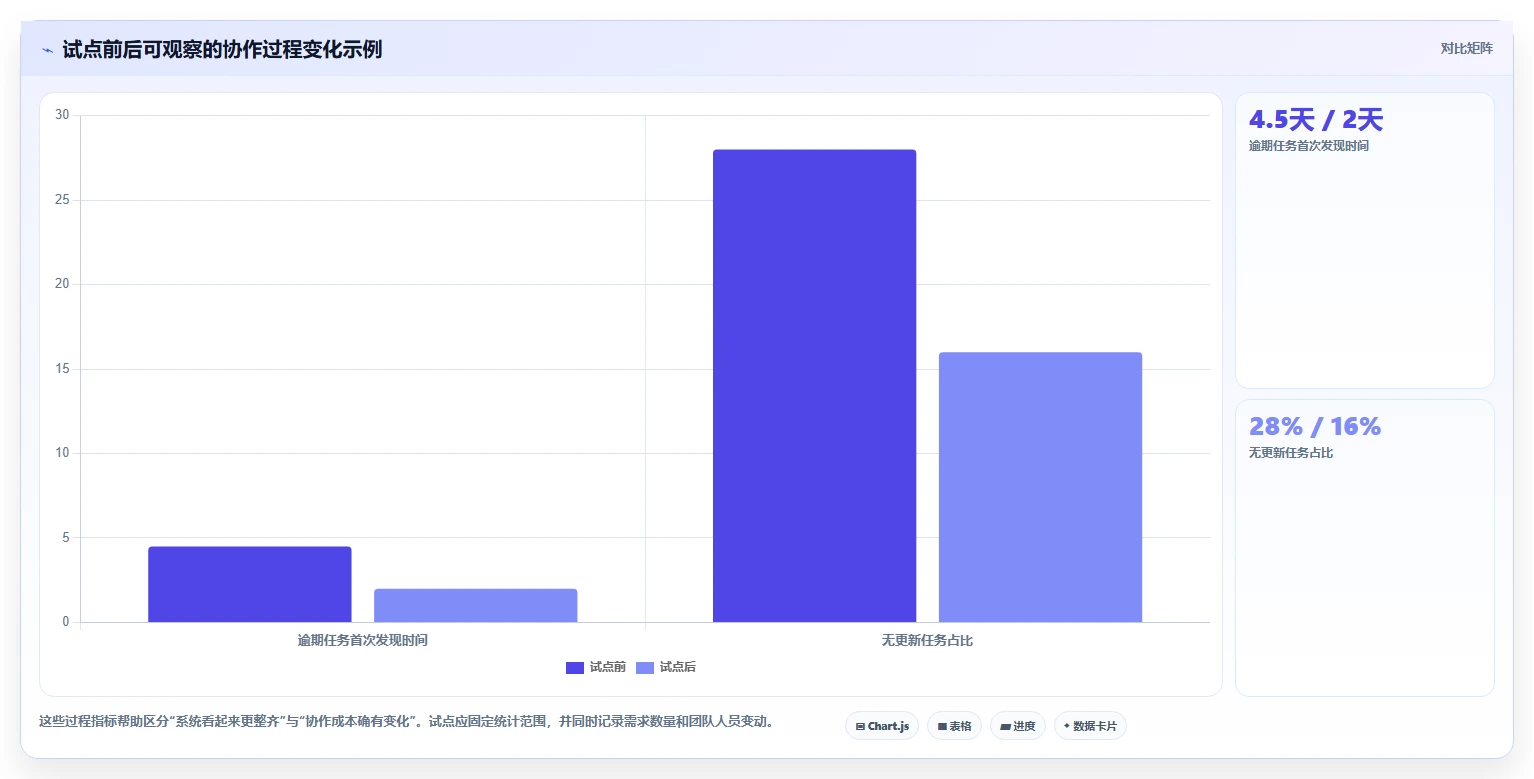Click the y-axis value 5
Viewport: 1534px width, 779px height.
pos(66,537)
